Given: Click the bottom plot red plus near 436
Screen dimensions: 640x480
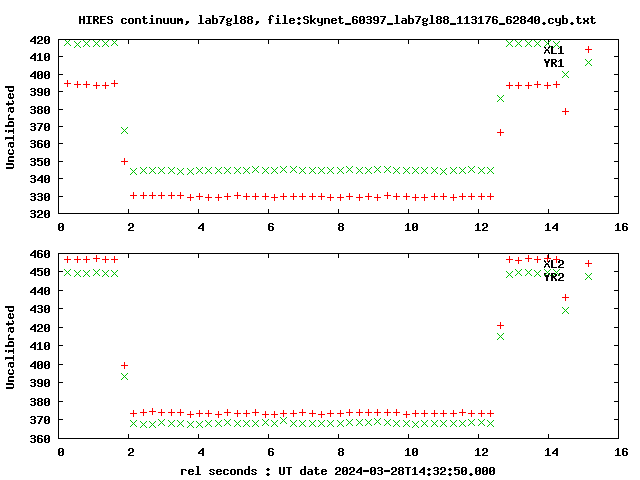Looking at the screenshot, I should [x=565, y=298].
